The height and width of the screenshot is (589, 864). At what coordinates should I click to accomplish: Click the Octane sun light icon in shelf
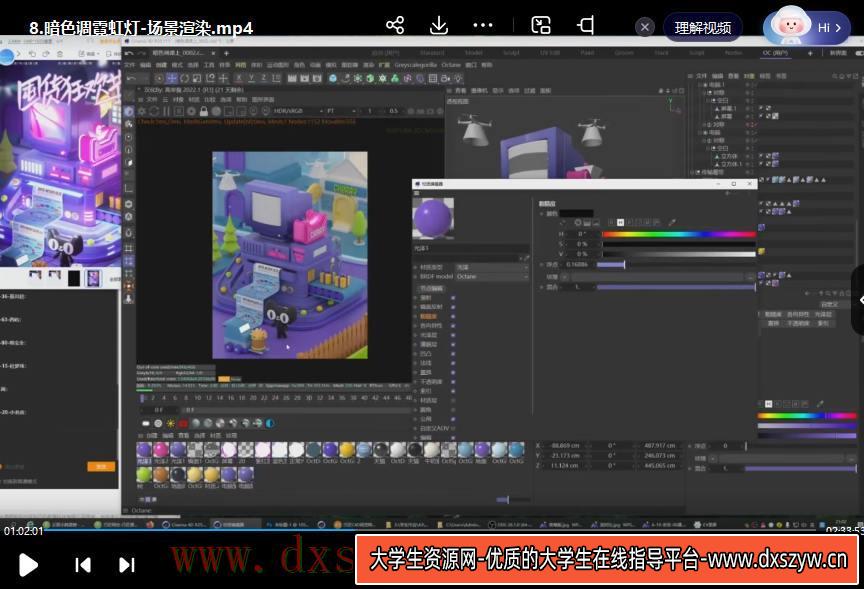pyautogui.click(x=170, y=423)
